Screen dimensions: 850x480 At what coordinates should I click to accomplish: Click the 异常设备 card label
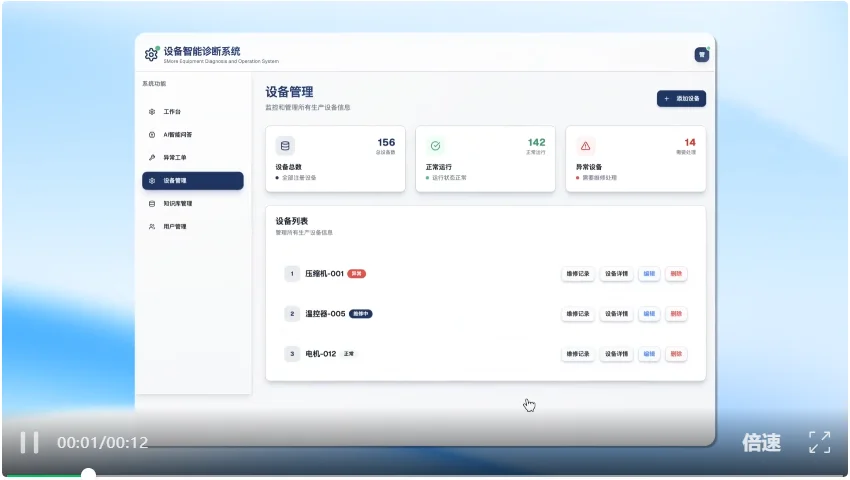pos(589,167)
